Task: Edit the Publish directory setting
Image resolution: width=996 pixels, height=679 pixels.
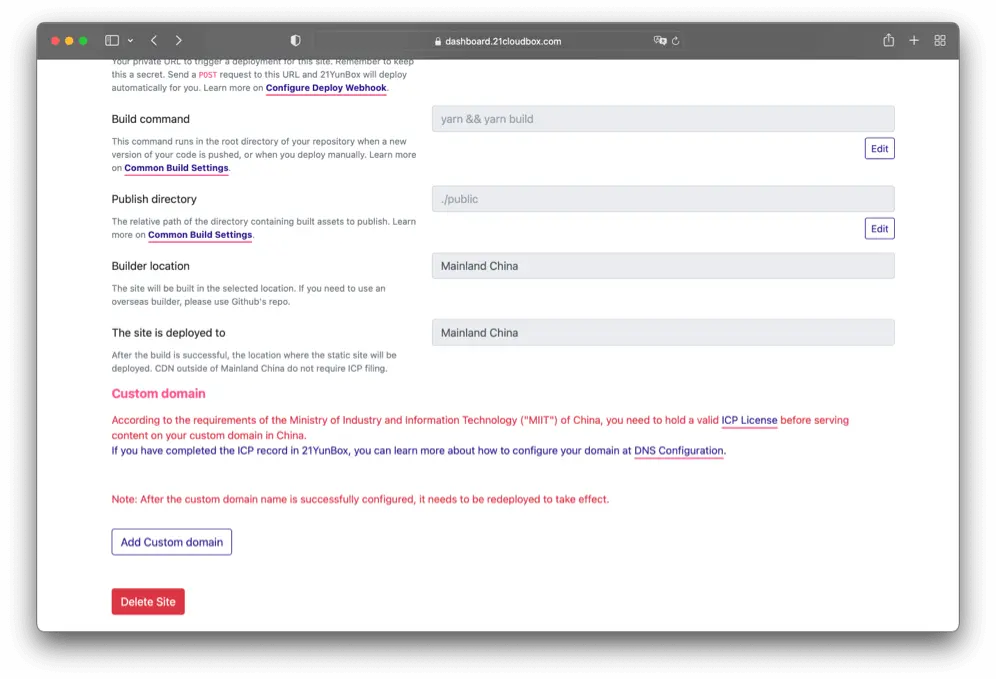Action: pyautogui.click(x=879, y=228)
